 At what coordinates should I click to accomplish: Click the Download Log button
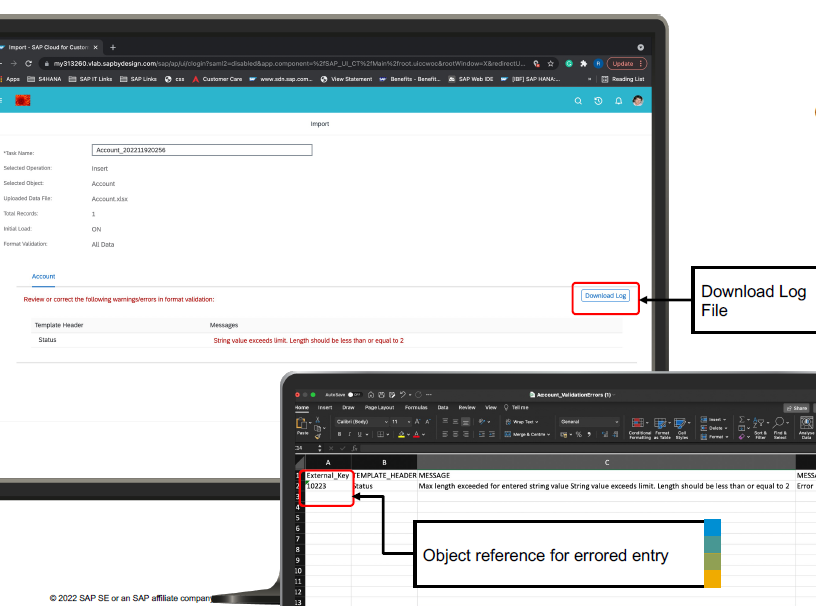pos(605,296)
